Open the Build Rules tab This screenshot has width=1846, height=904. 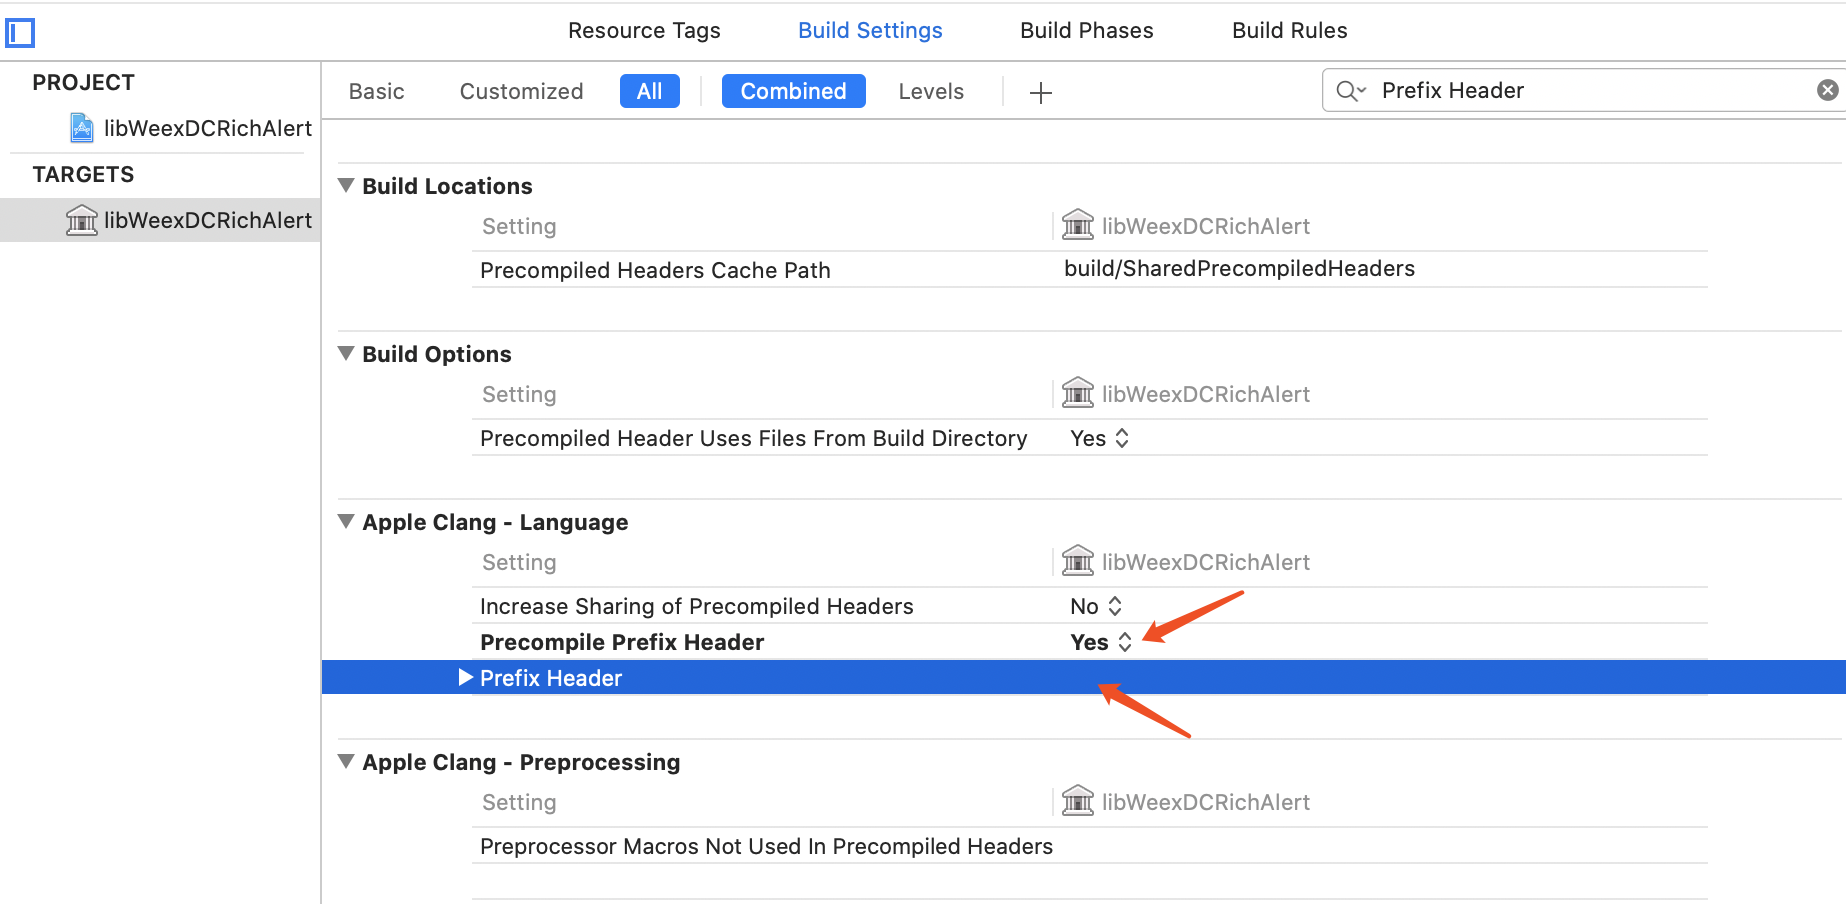pyautogui.click(x=1290, y=31)
